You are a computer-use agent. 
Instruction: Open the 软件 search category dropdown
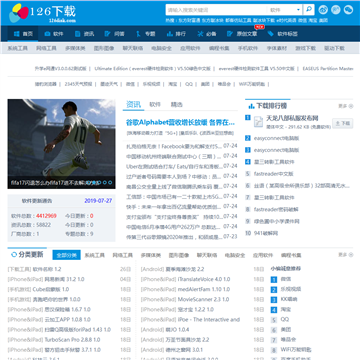click(x=285, y=10)
